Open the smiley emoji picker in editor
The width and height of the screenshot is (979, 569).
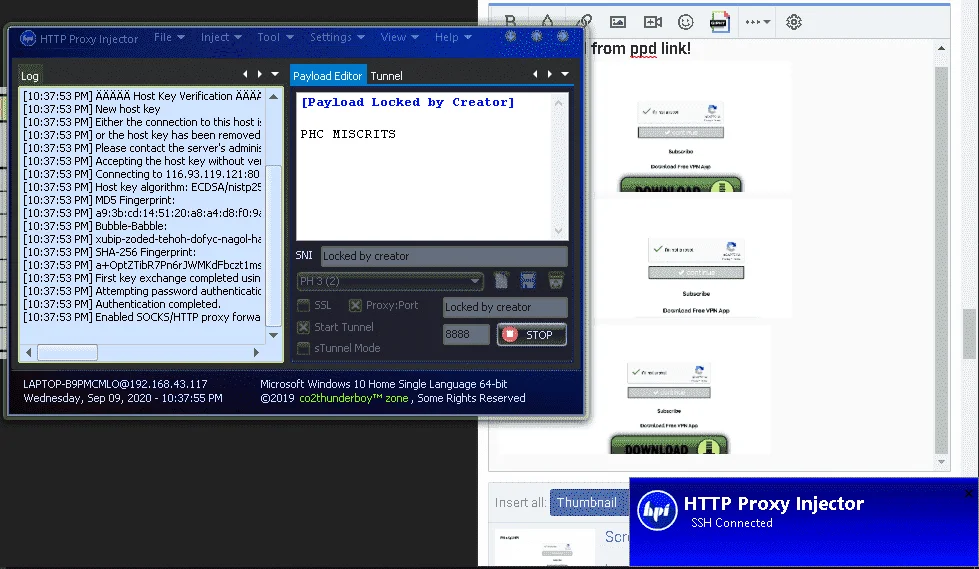click(x=686, y=22)
